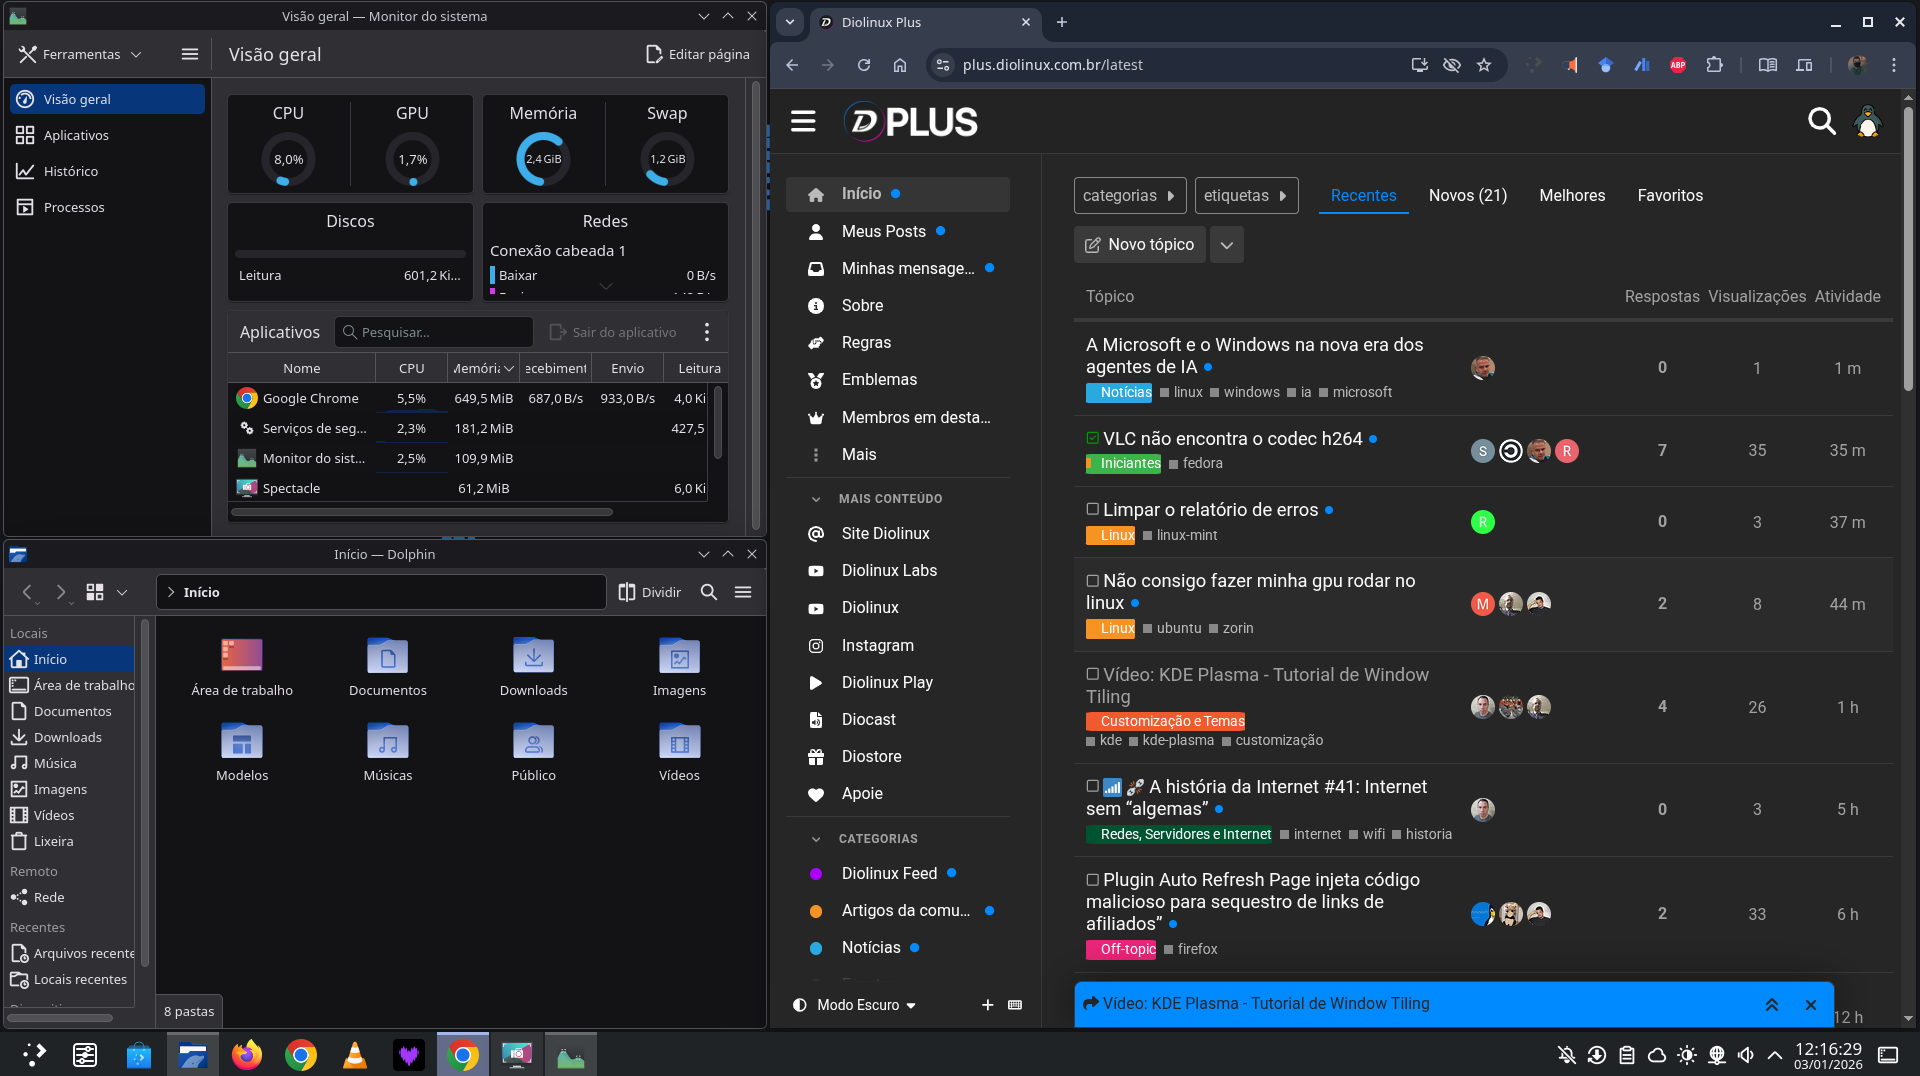Screen dimensions: 1920x1076
Task: Click the Dividir split view button
Action: [650, 592]
